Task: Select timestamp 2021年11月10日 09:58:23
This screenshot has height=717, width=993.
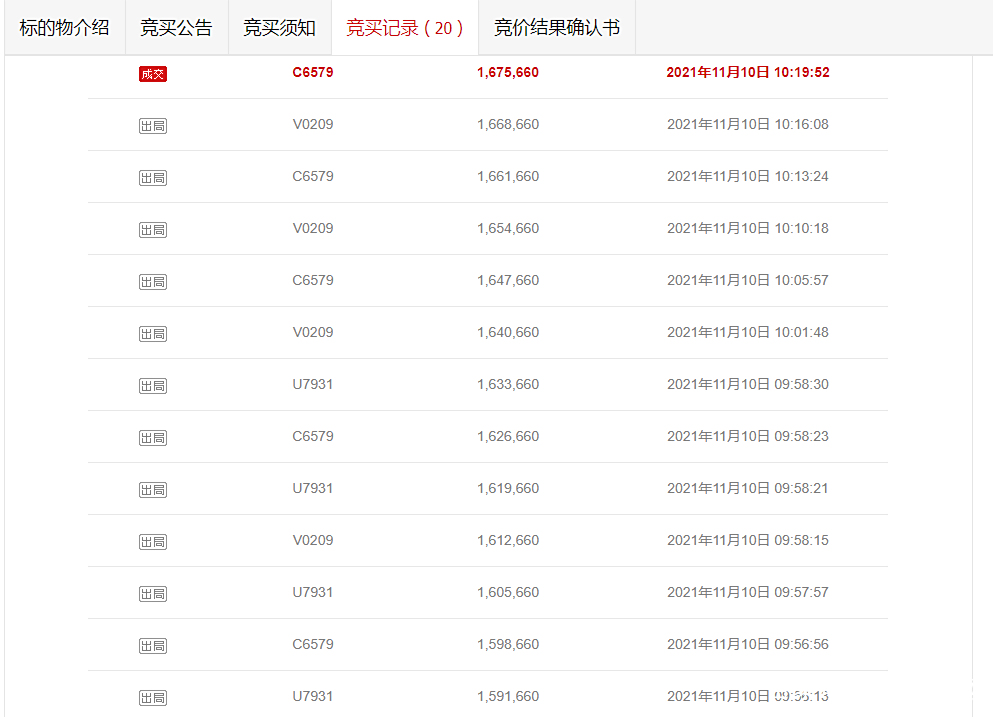Action: coord(748,436)
